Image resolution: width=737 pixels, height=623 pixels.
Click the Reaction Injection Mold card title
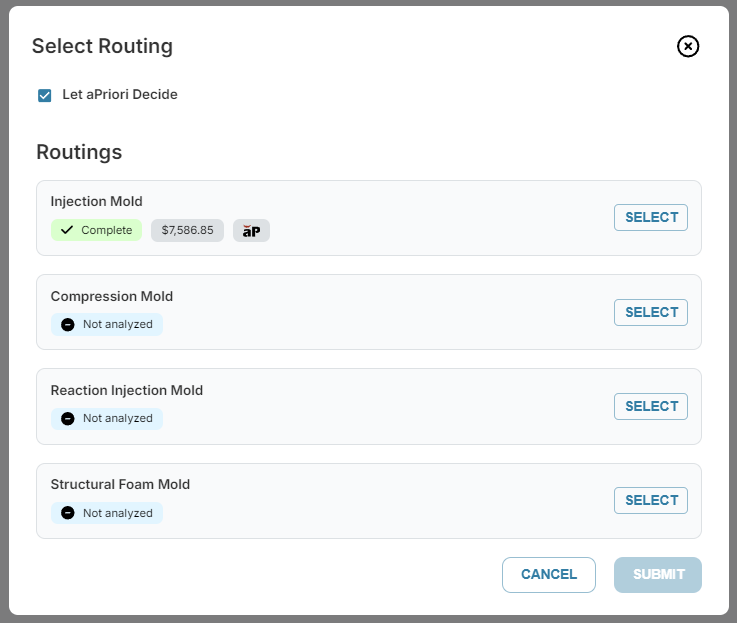127,390
